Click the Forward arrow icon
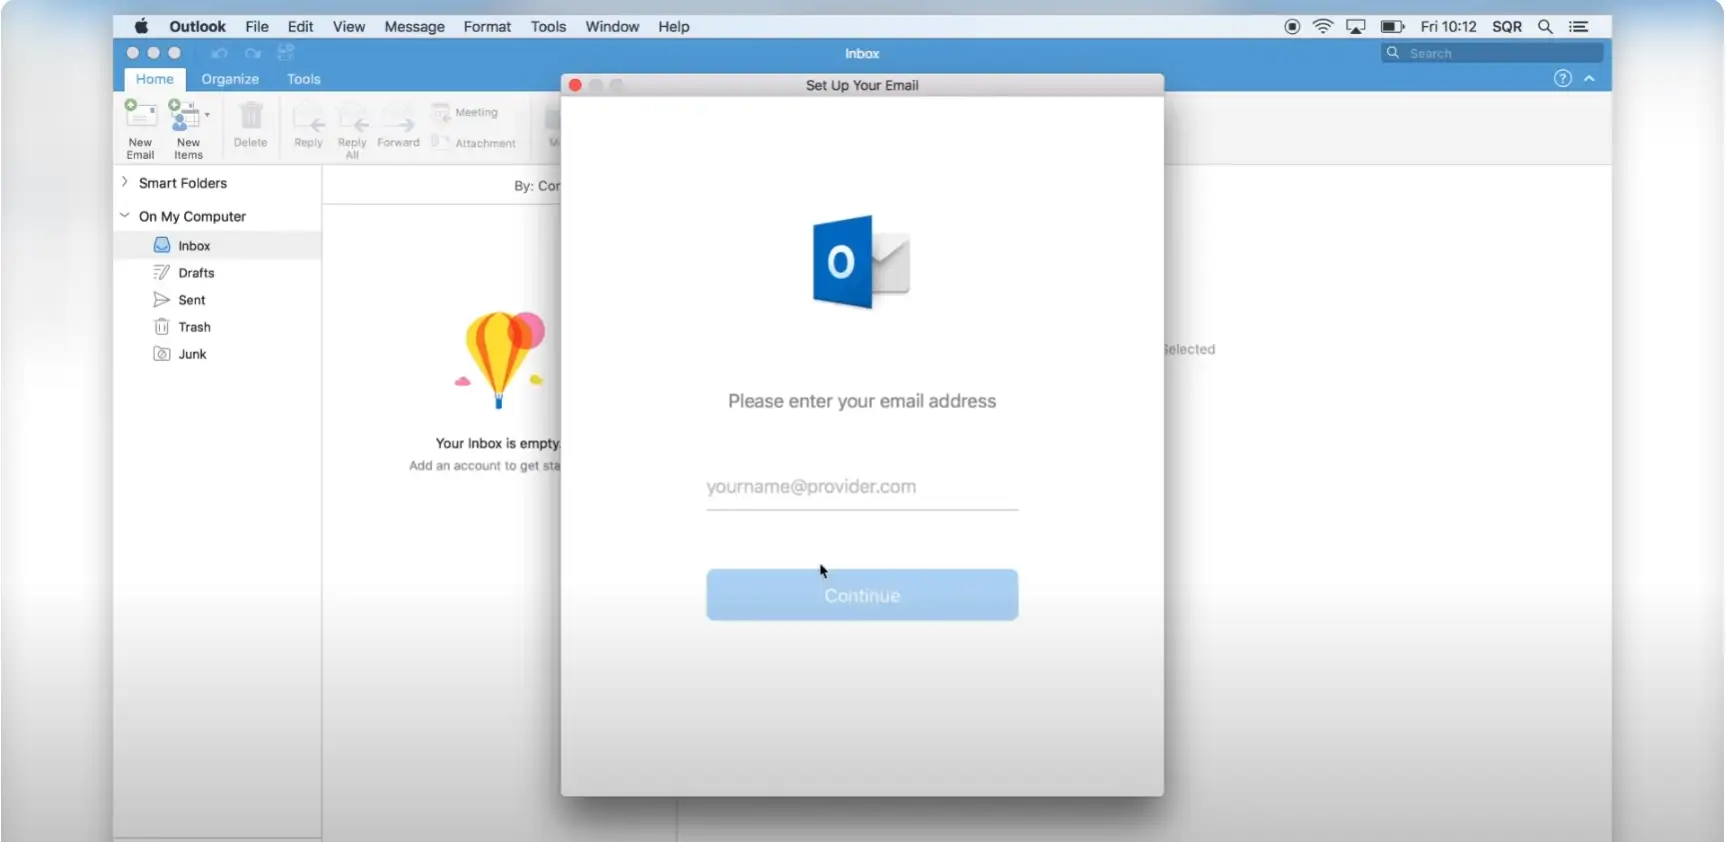The width and height of the screenshot is (1726, 842). click(398, 119)
